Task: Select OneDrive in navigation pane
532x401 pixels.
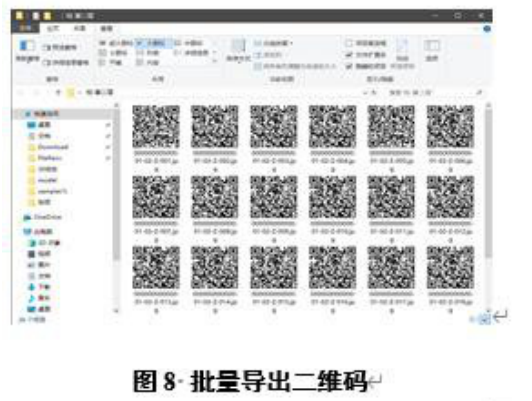Action: [x=43, y=217]
